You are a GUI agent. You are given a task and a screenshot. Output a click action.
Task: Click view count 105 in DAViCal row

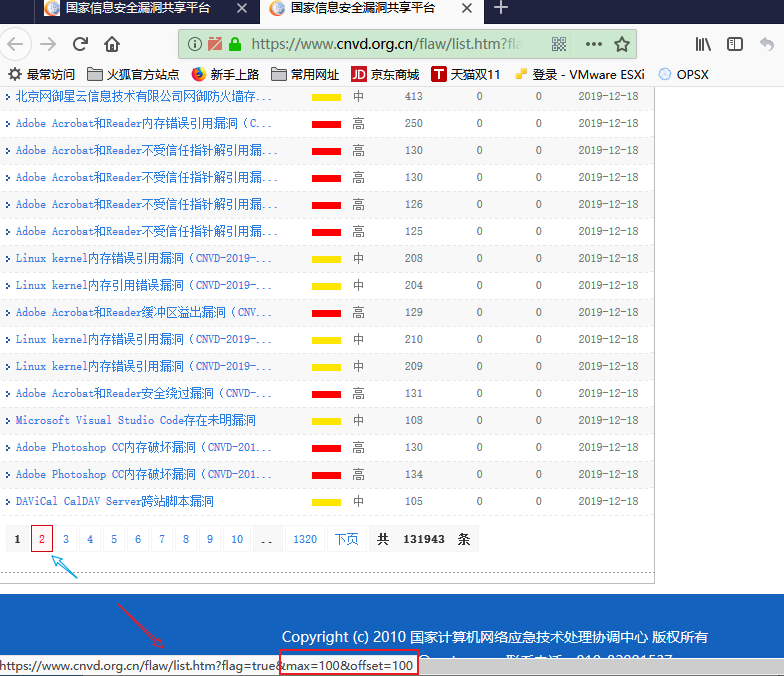tap(414, 502)
